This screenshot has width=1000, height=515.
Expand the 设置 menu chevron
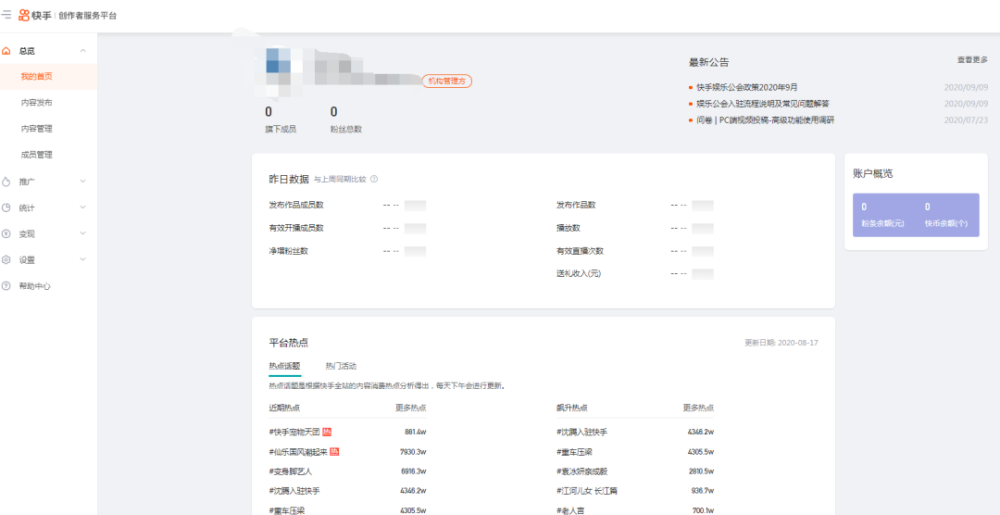pos(83,260)
